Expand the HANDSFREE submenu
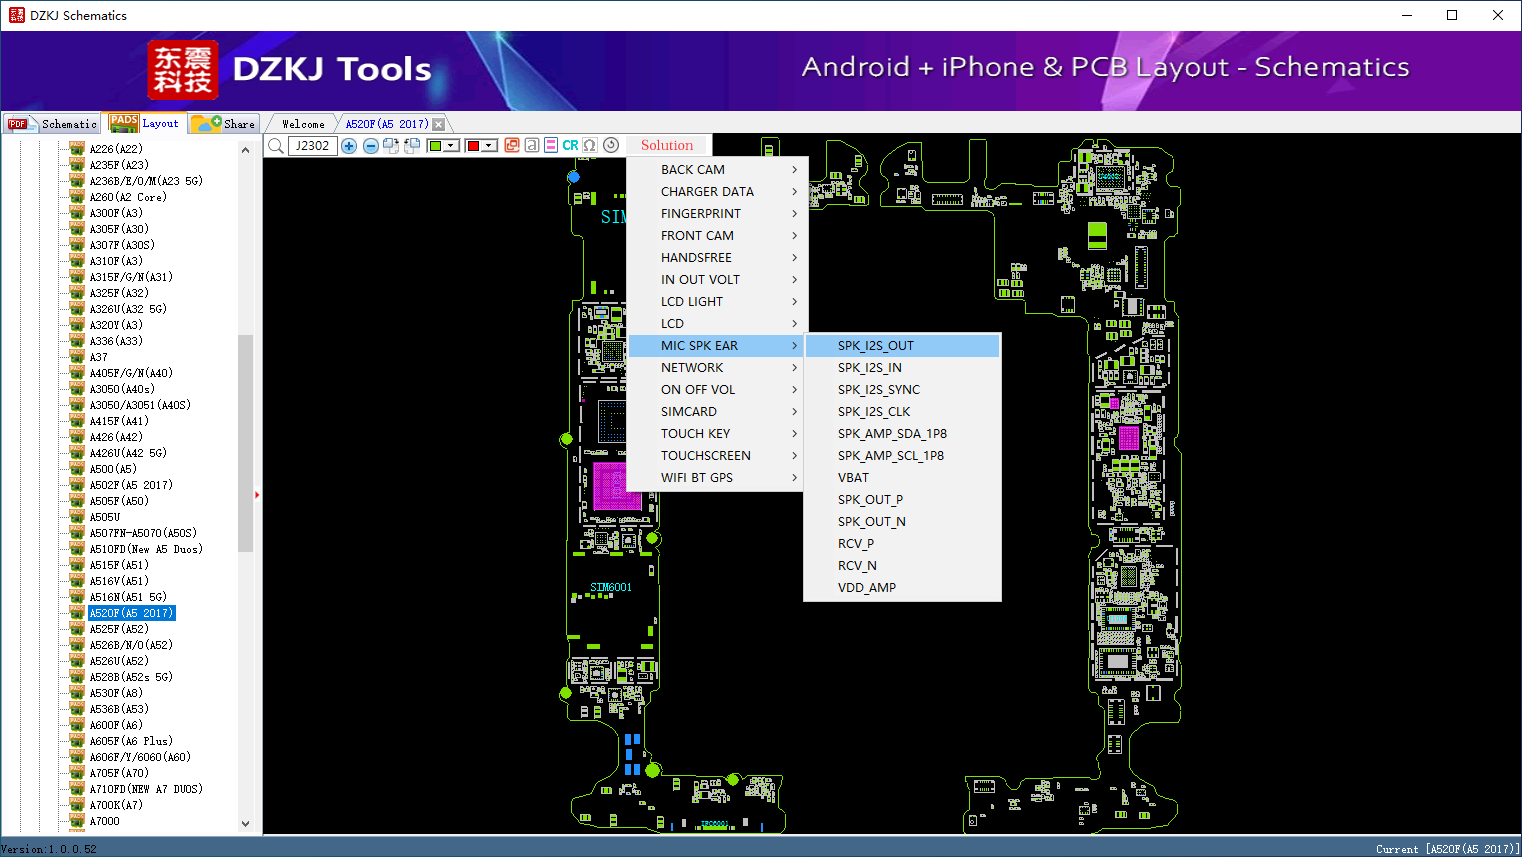 click(718, 258)
